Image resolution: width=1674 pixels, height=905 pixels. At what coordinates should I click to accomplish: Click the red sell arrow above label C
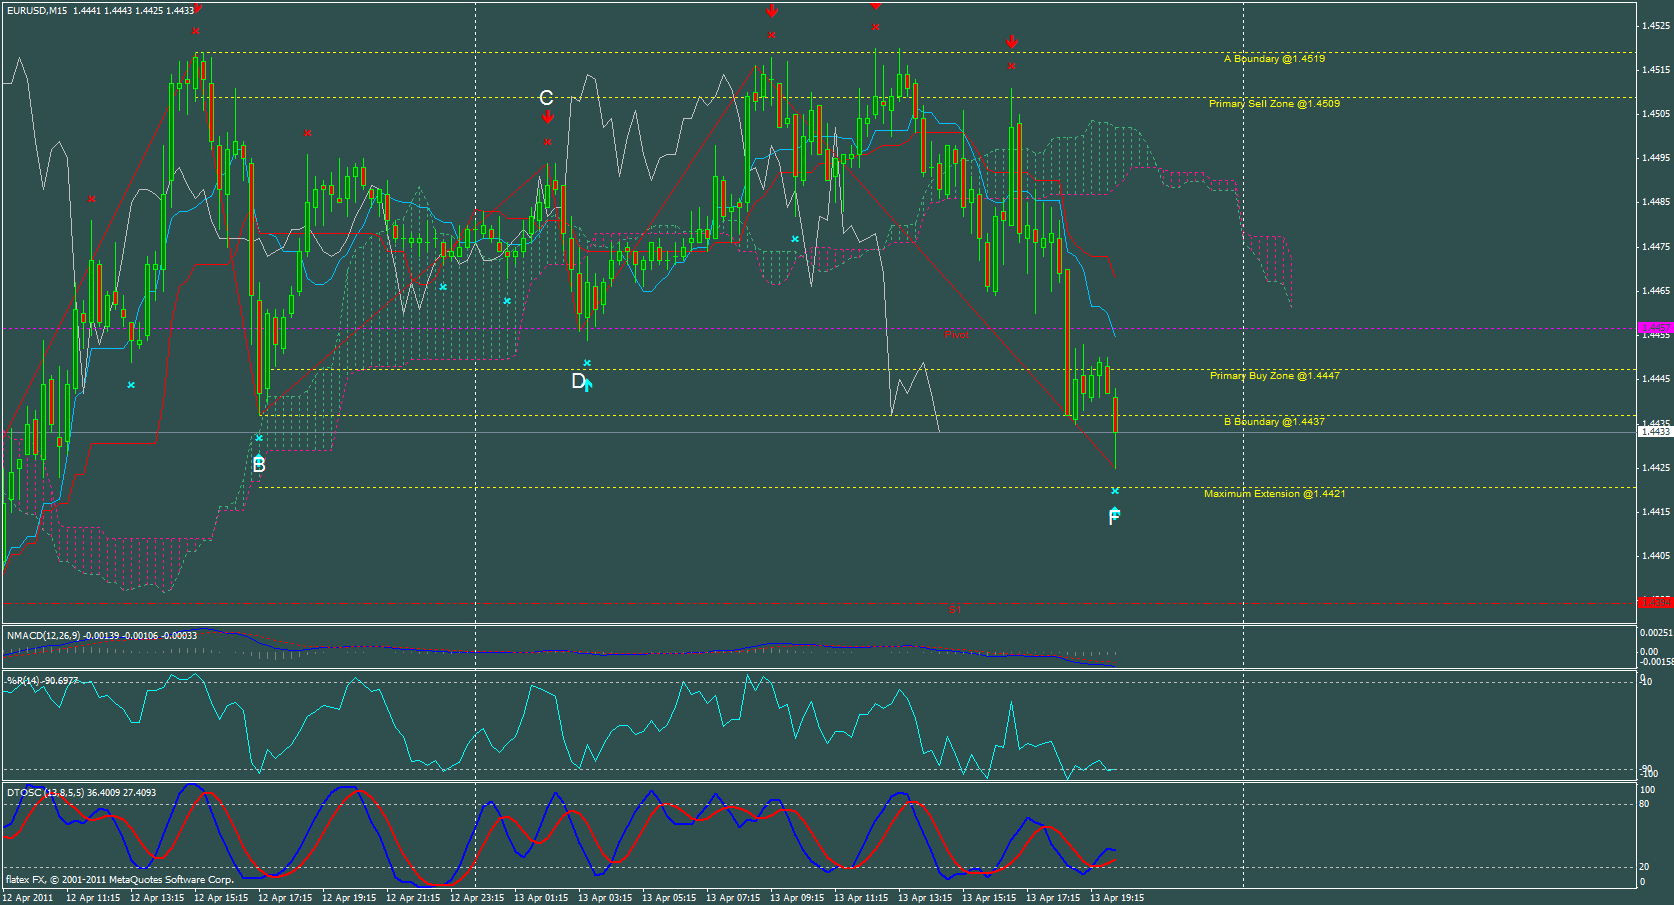coord(548,114)
